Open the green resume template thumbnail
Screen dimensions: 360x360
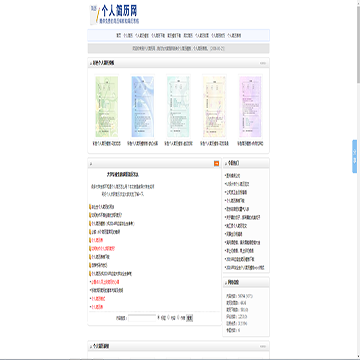click(106, 107)
